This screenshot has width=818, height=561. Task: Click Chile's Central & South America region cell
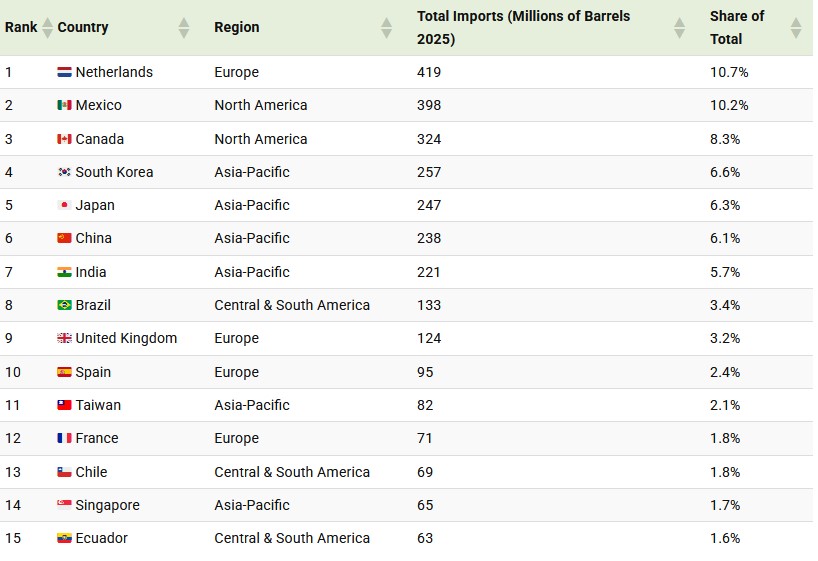[x=292, y=472]
